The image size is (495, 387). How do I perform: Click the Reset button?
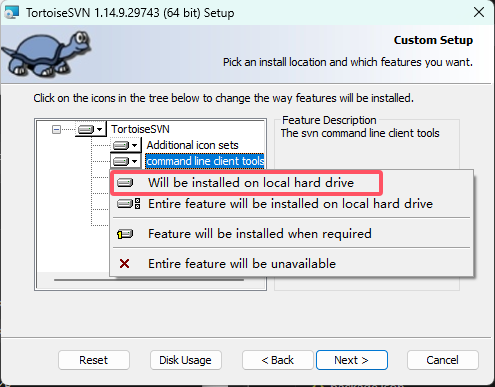[x=94, y=360]
